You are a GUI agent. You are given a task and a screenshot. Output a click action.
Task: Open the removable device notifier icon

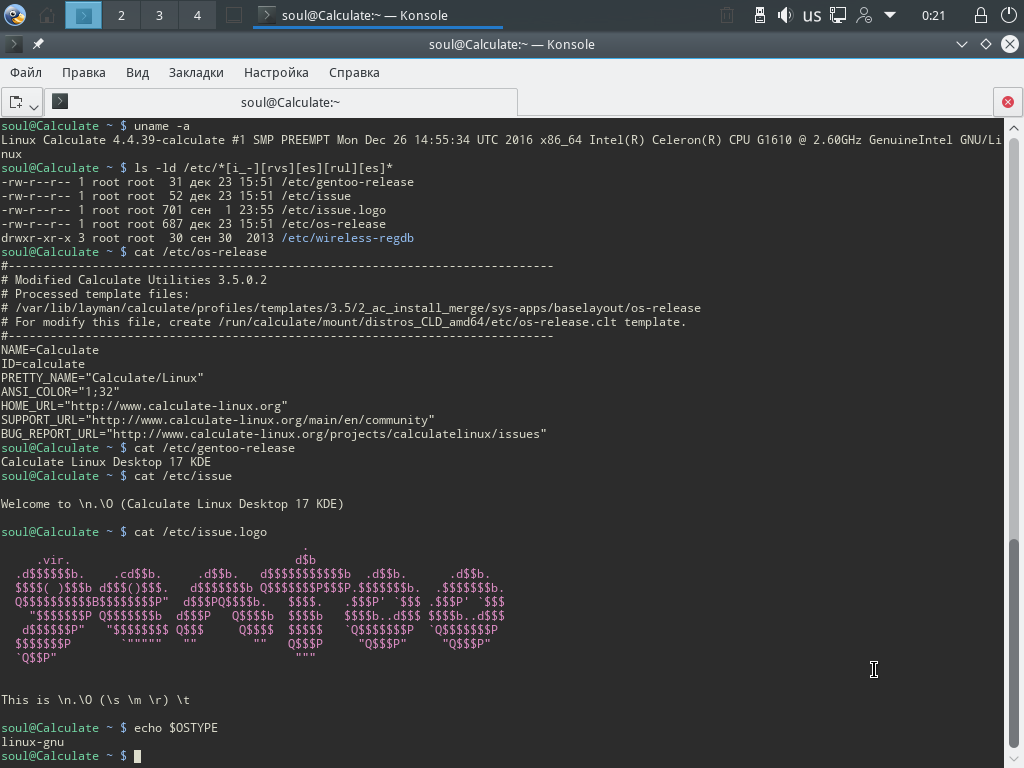click(x=760, y=15)
